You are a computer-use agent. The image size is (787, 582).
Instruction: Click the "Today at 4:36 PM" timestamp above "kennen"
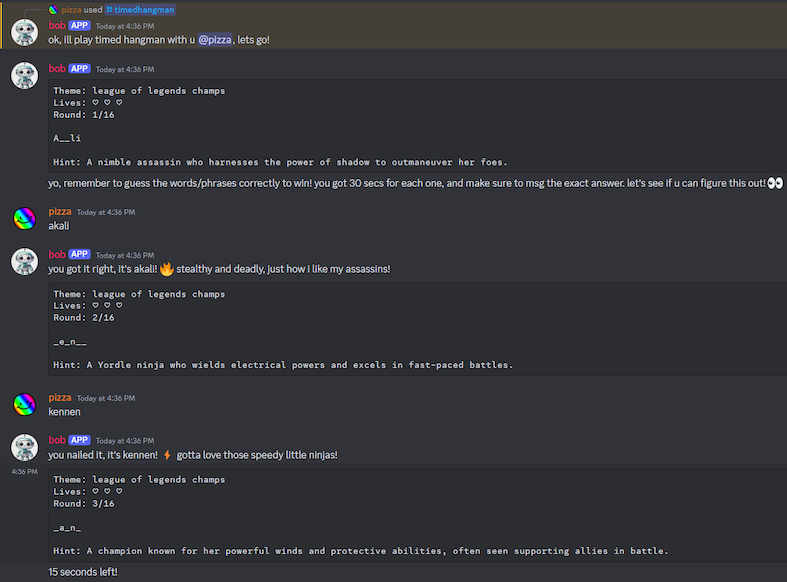(x=106, y=398)
